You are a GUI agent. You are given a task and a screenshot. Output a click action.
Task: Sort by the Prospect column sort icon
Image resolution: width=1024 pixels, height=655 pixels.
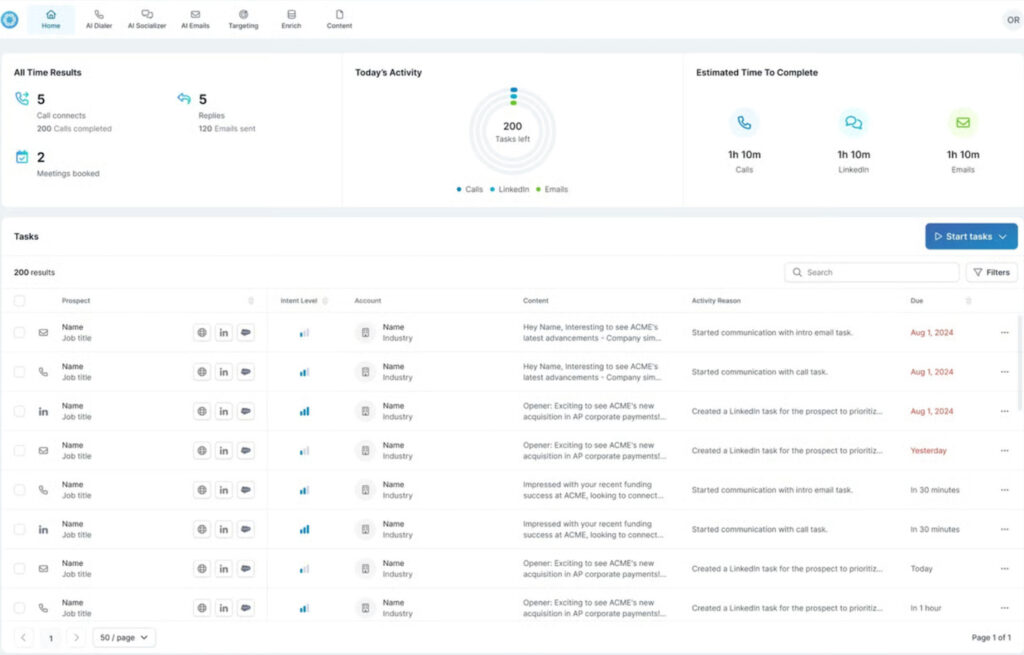pyautogui.click(x=251, y=300)
